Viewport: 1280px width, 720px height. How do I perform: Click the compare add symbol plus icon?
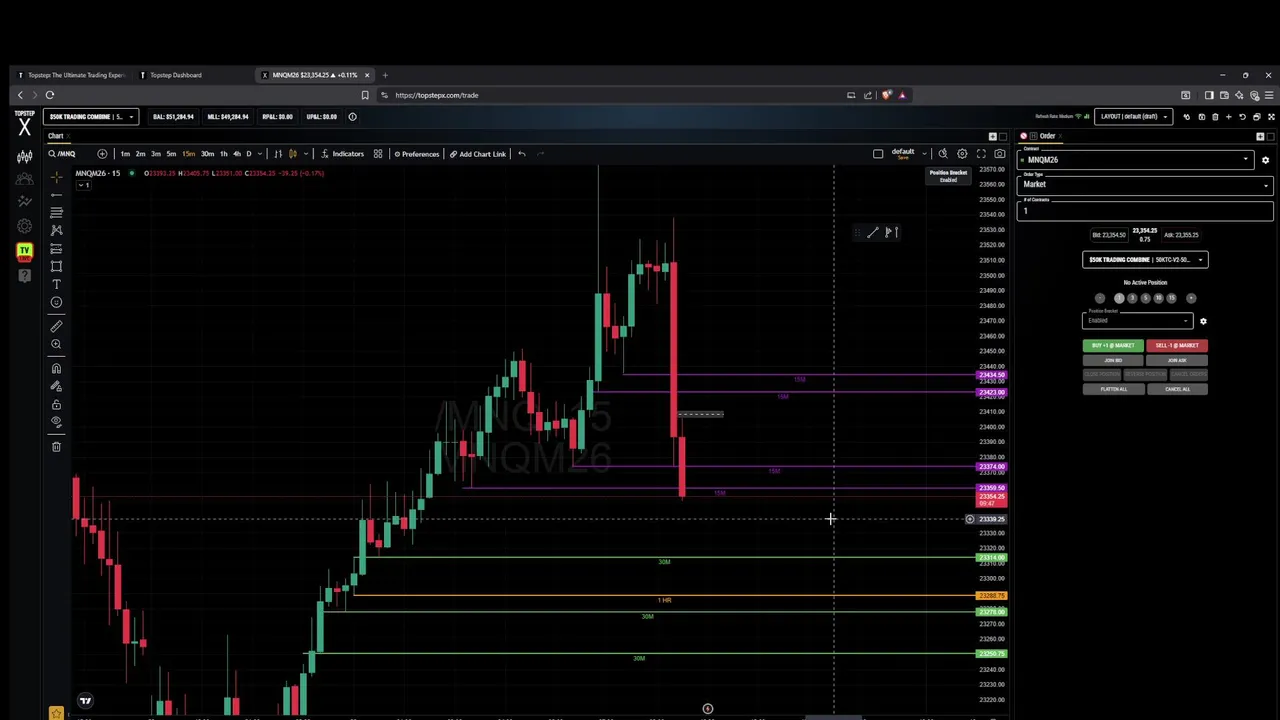pos(102,154)
